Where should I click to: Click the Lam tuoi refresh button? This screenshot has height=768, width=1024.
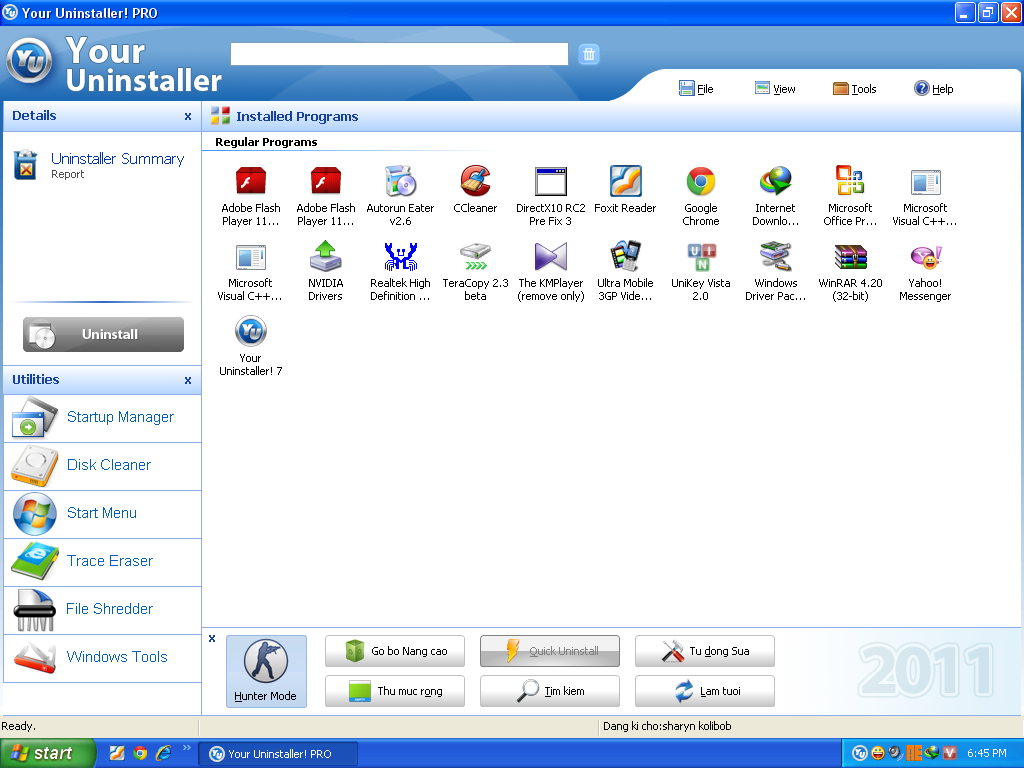(x=705, y=691)
